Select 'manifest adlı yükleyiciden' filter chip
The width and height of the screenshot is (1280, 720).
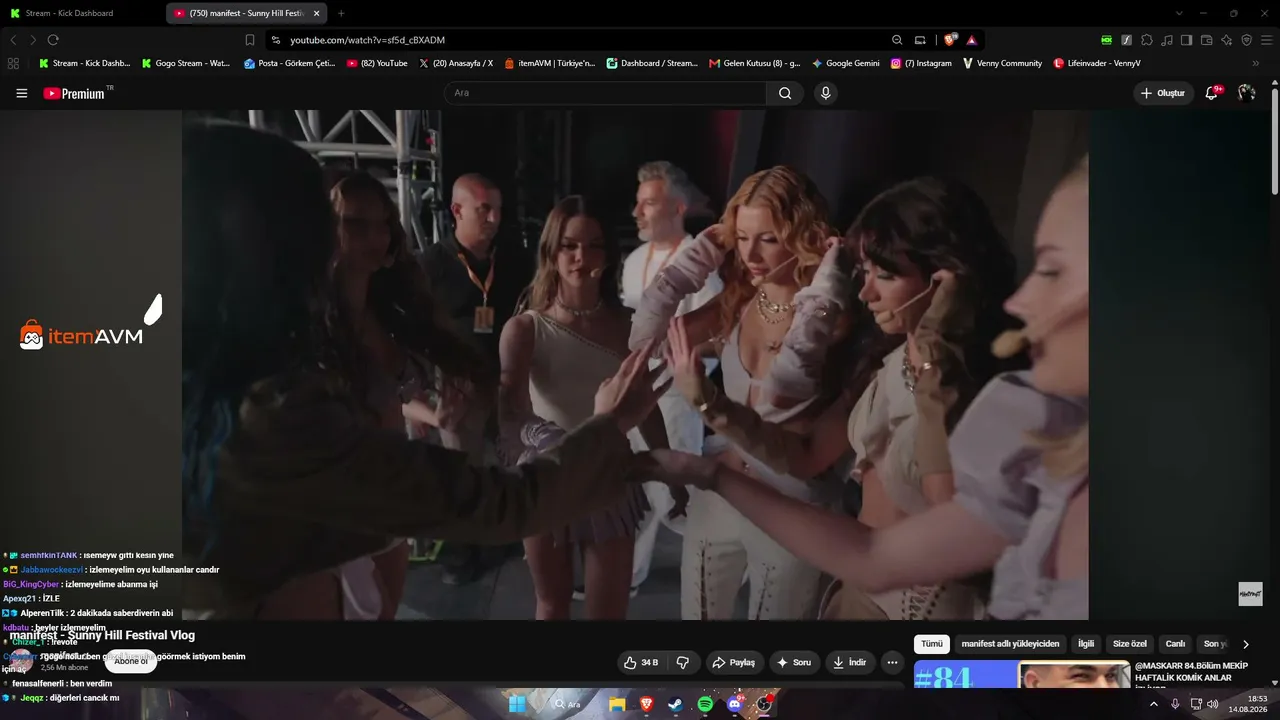(1010, 644)
